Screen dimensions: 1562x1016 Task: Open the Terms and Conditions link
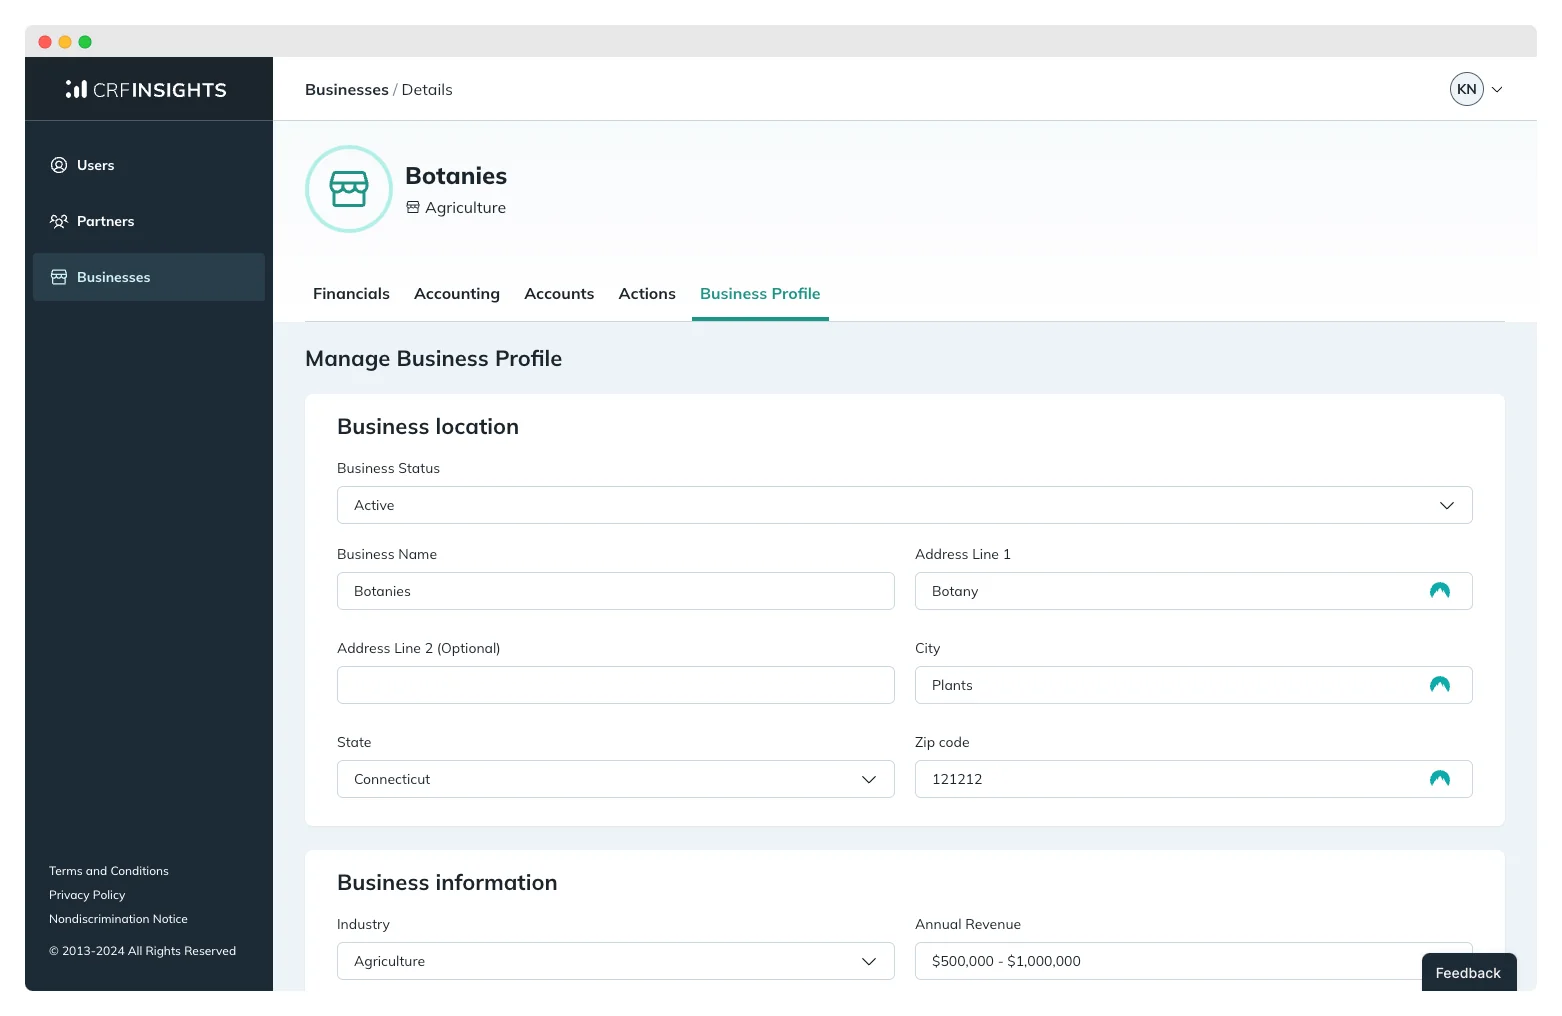tap(109, 871)
